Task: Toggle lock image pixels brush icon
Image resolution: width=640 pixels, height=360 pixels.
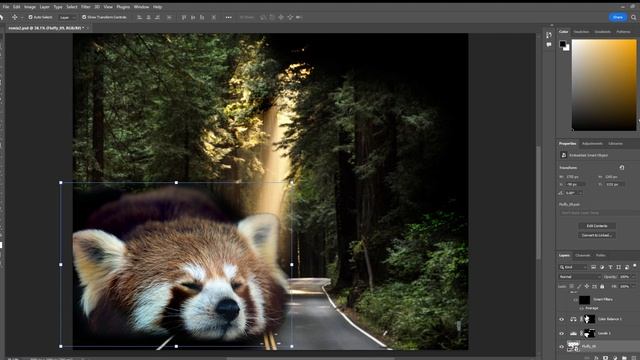Action: tap(579, 286)
